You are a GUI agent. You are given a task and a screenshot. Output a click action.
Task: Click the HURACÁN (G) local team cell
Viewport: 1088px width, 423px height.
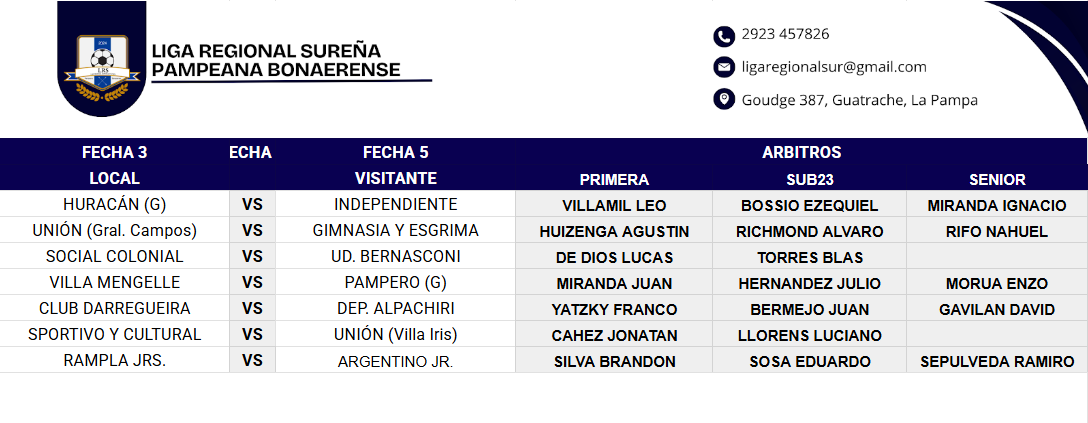(x=114, y=205)
